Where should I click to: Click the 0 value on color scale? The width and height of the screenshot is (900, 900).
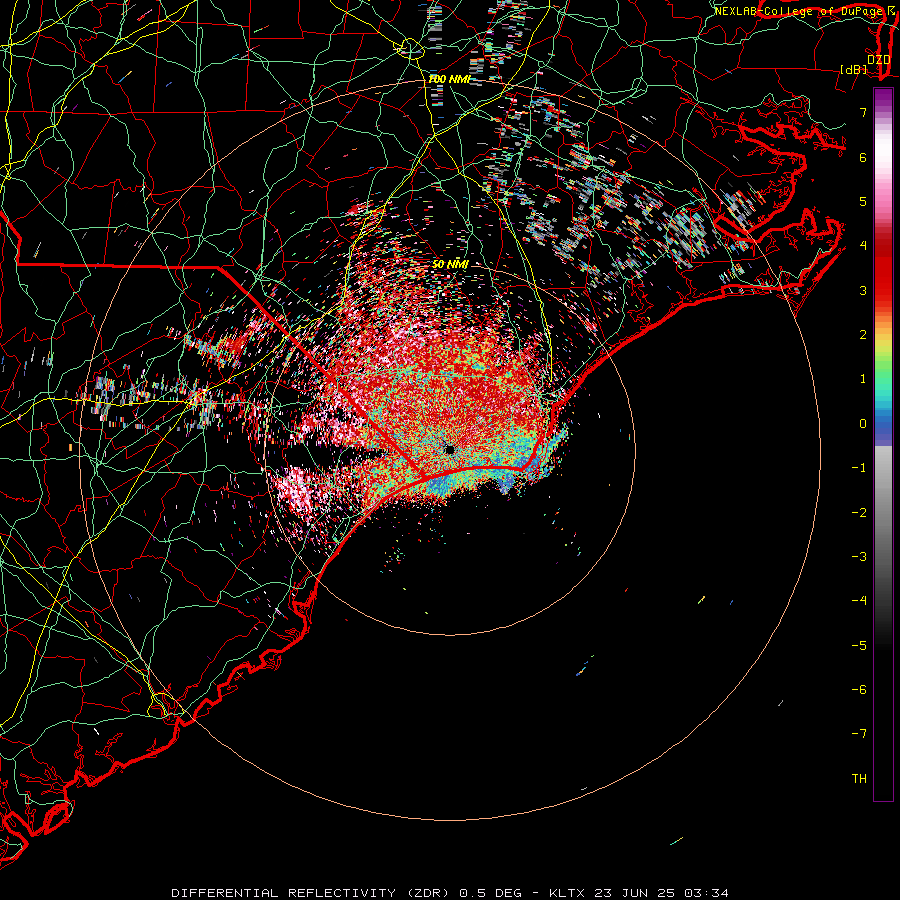(863, 424)
